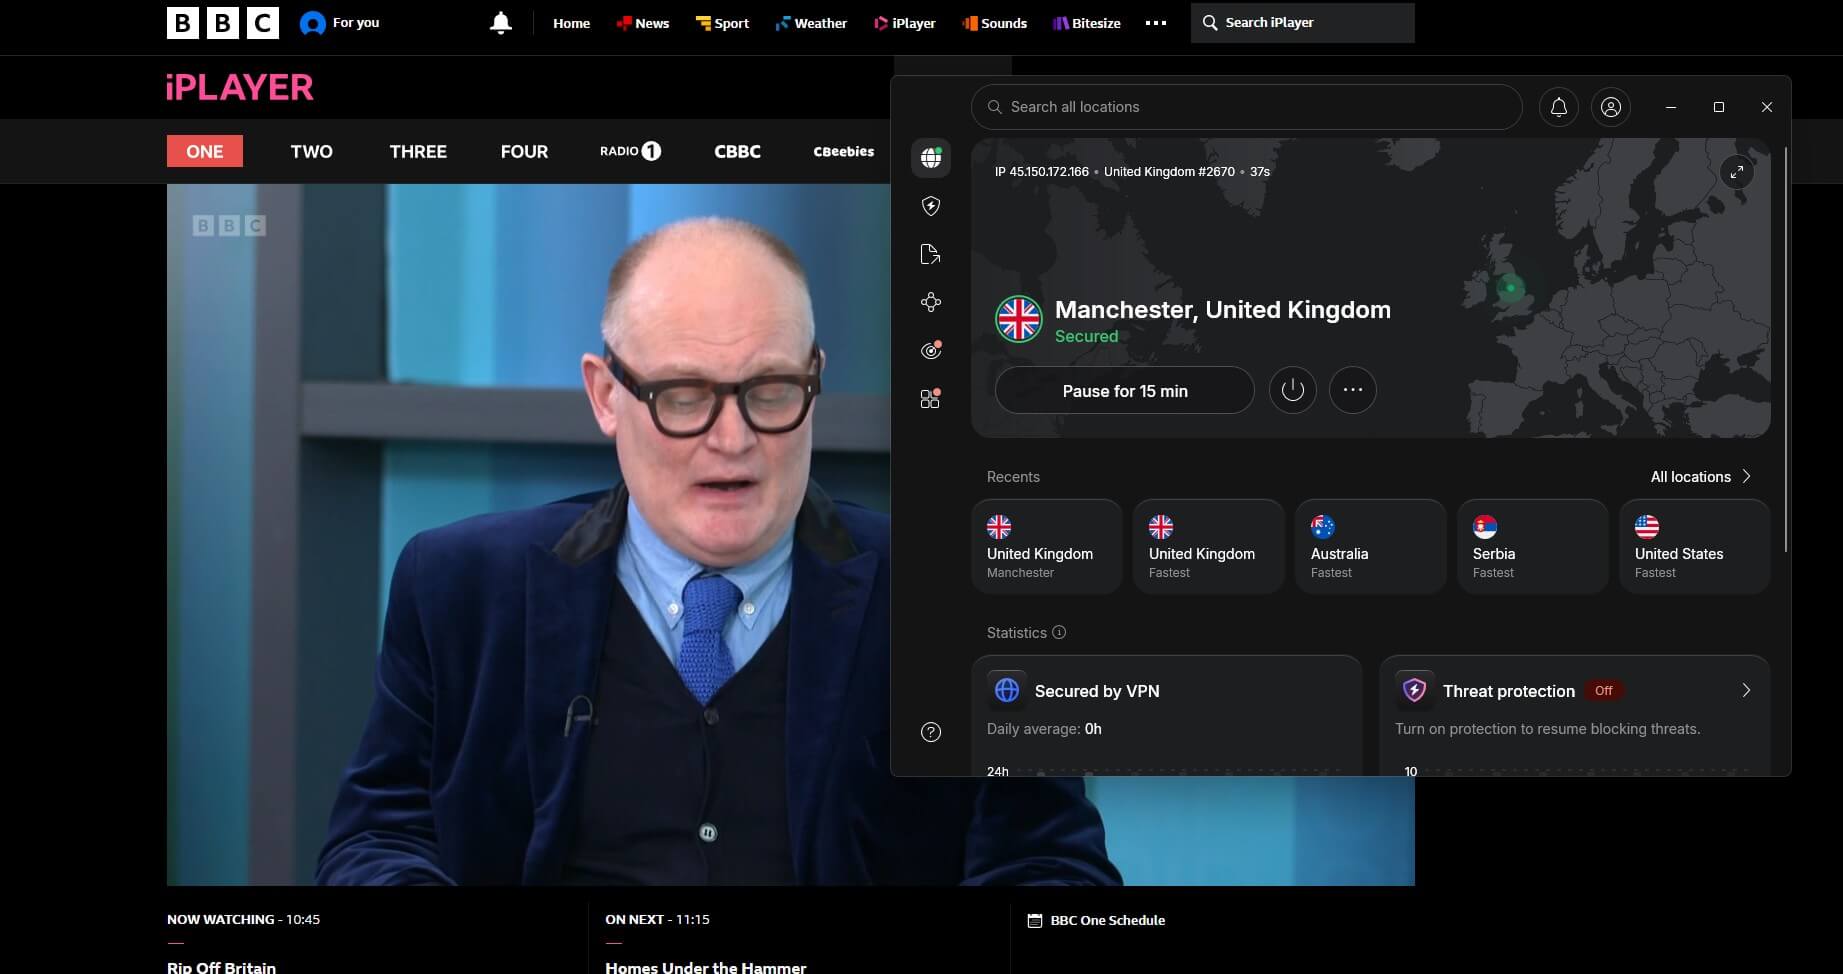Open the help question mark icon
This screenshot has width=1843, height=974.
tap(931, 732)
